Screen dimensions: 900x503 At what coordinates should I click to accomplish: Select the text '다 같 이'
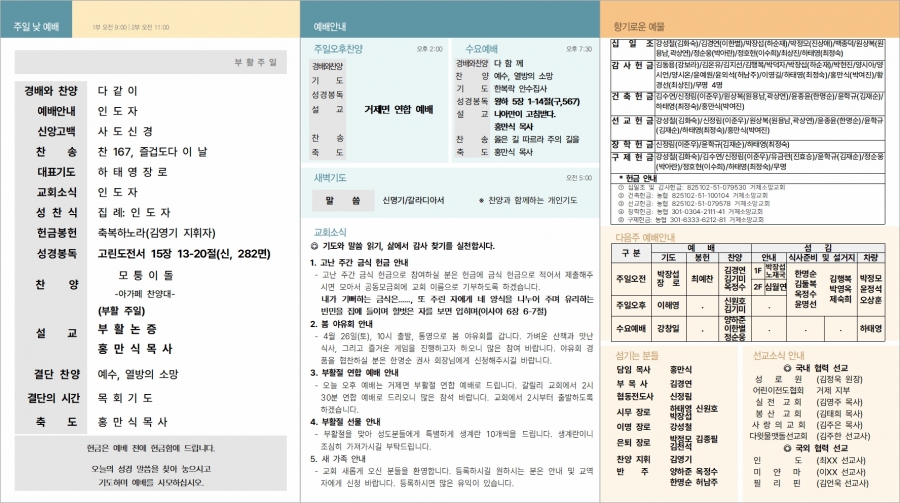(x=118, y=91)
